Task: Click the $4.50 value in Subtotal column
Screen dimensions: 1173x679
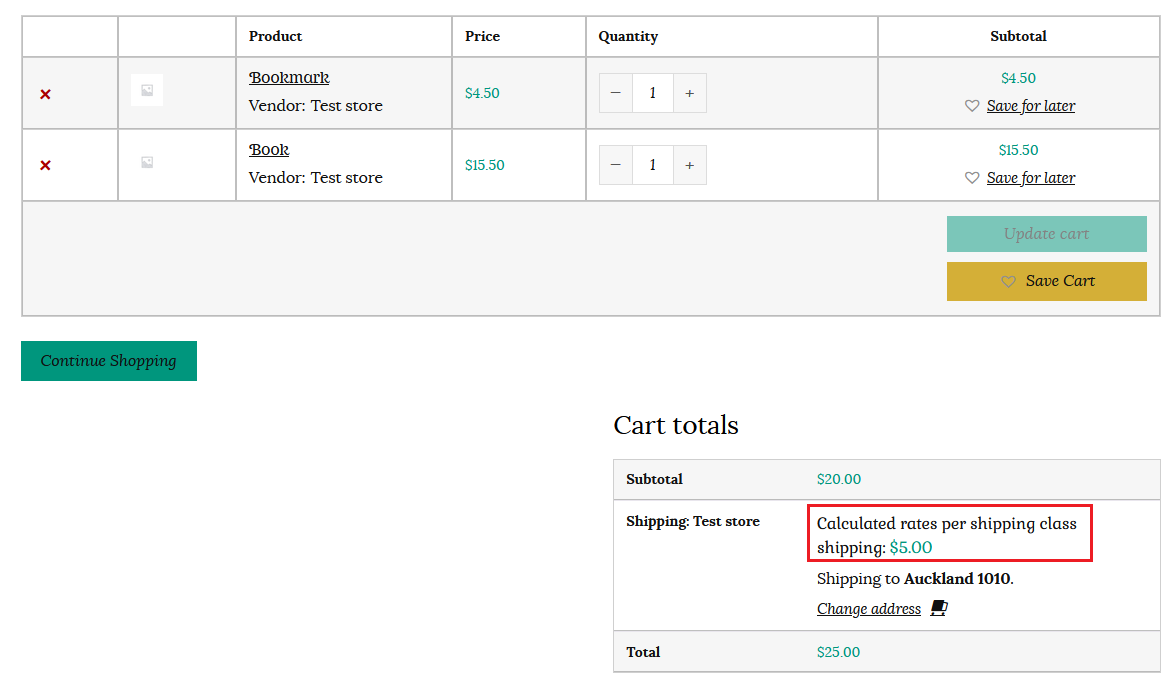Action: tap(1018, 79)
